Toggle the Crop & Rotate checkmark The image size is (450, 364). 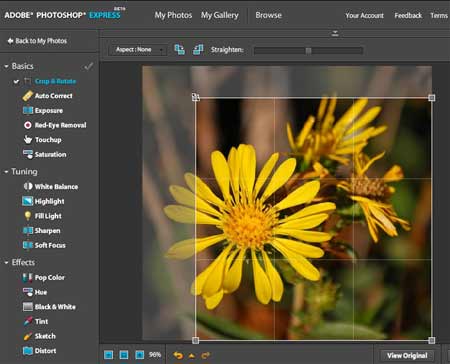tap(16, 81)
